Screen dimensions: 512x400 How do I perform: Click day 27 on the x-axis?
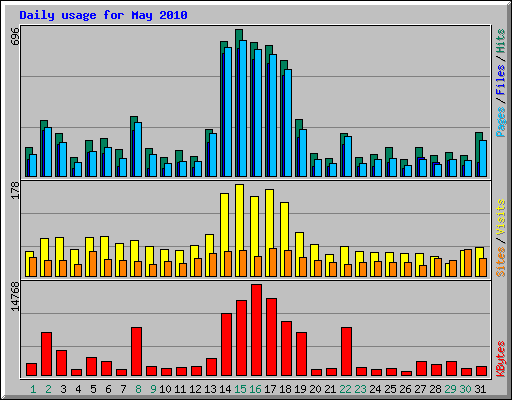pyautogui.click(x=420, y=389)
